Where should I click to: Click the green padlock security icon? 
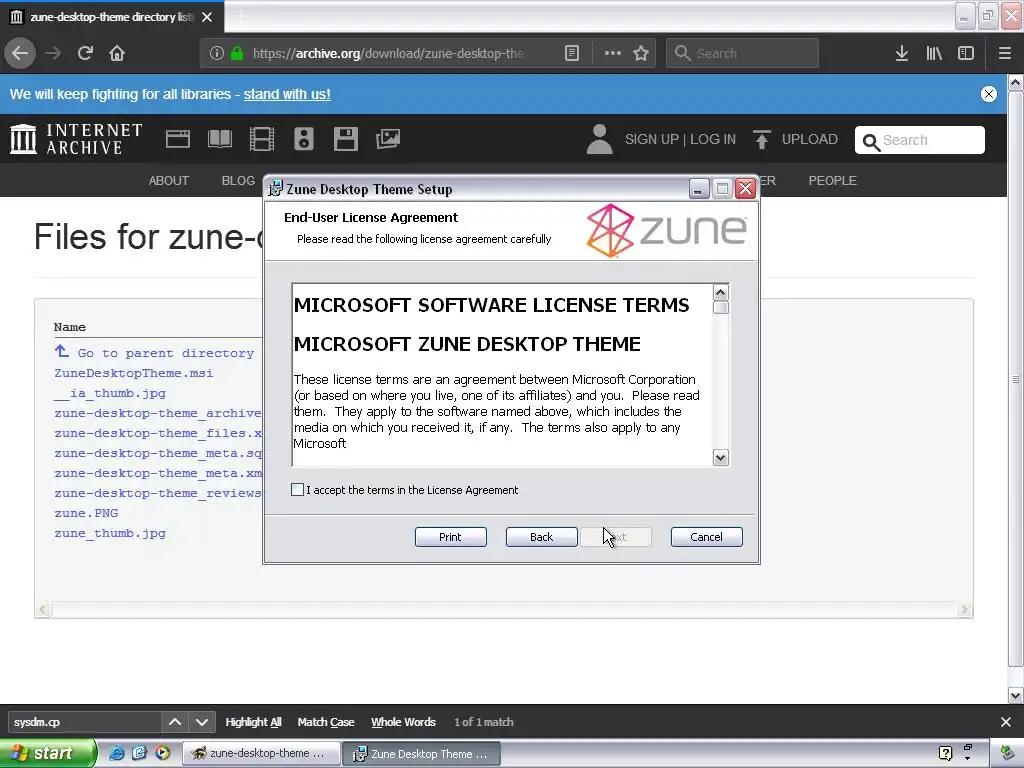[237, 53]
